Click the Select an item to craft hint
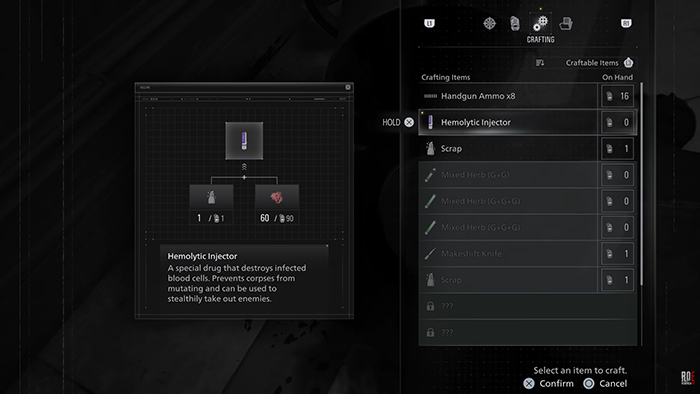The image size is (700, 394). [x=580, y=370]
